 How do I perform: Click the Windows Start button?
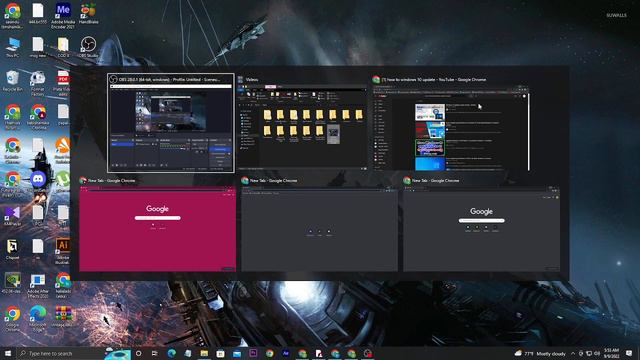point(7,353)
